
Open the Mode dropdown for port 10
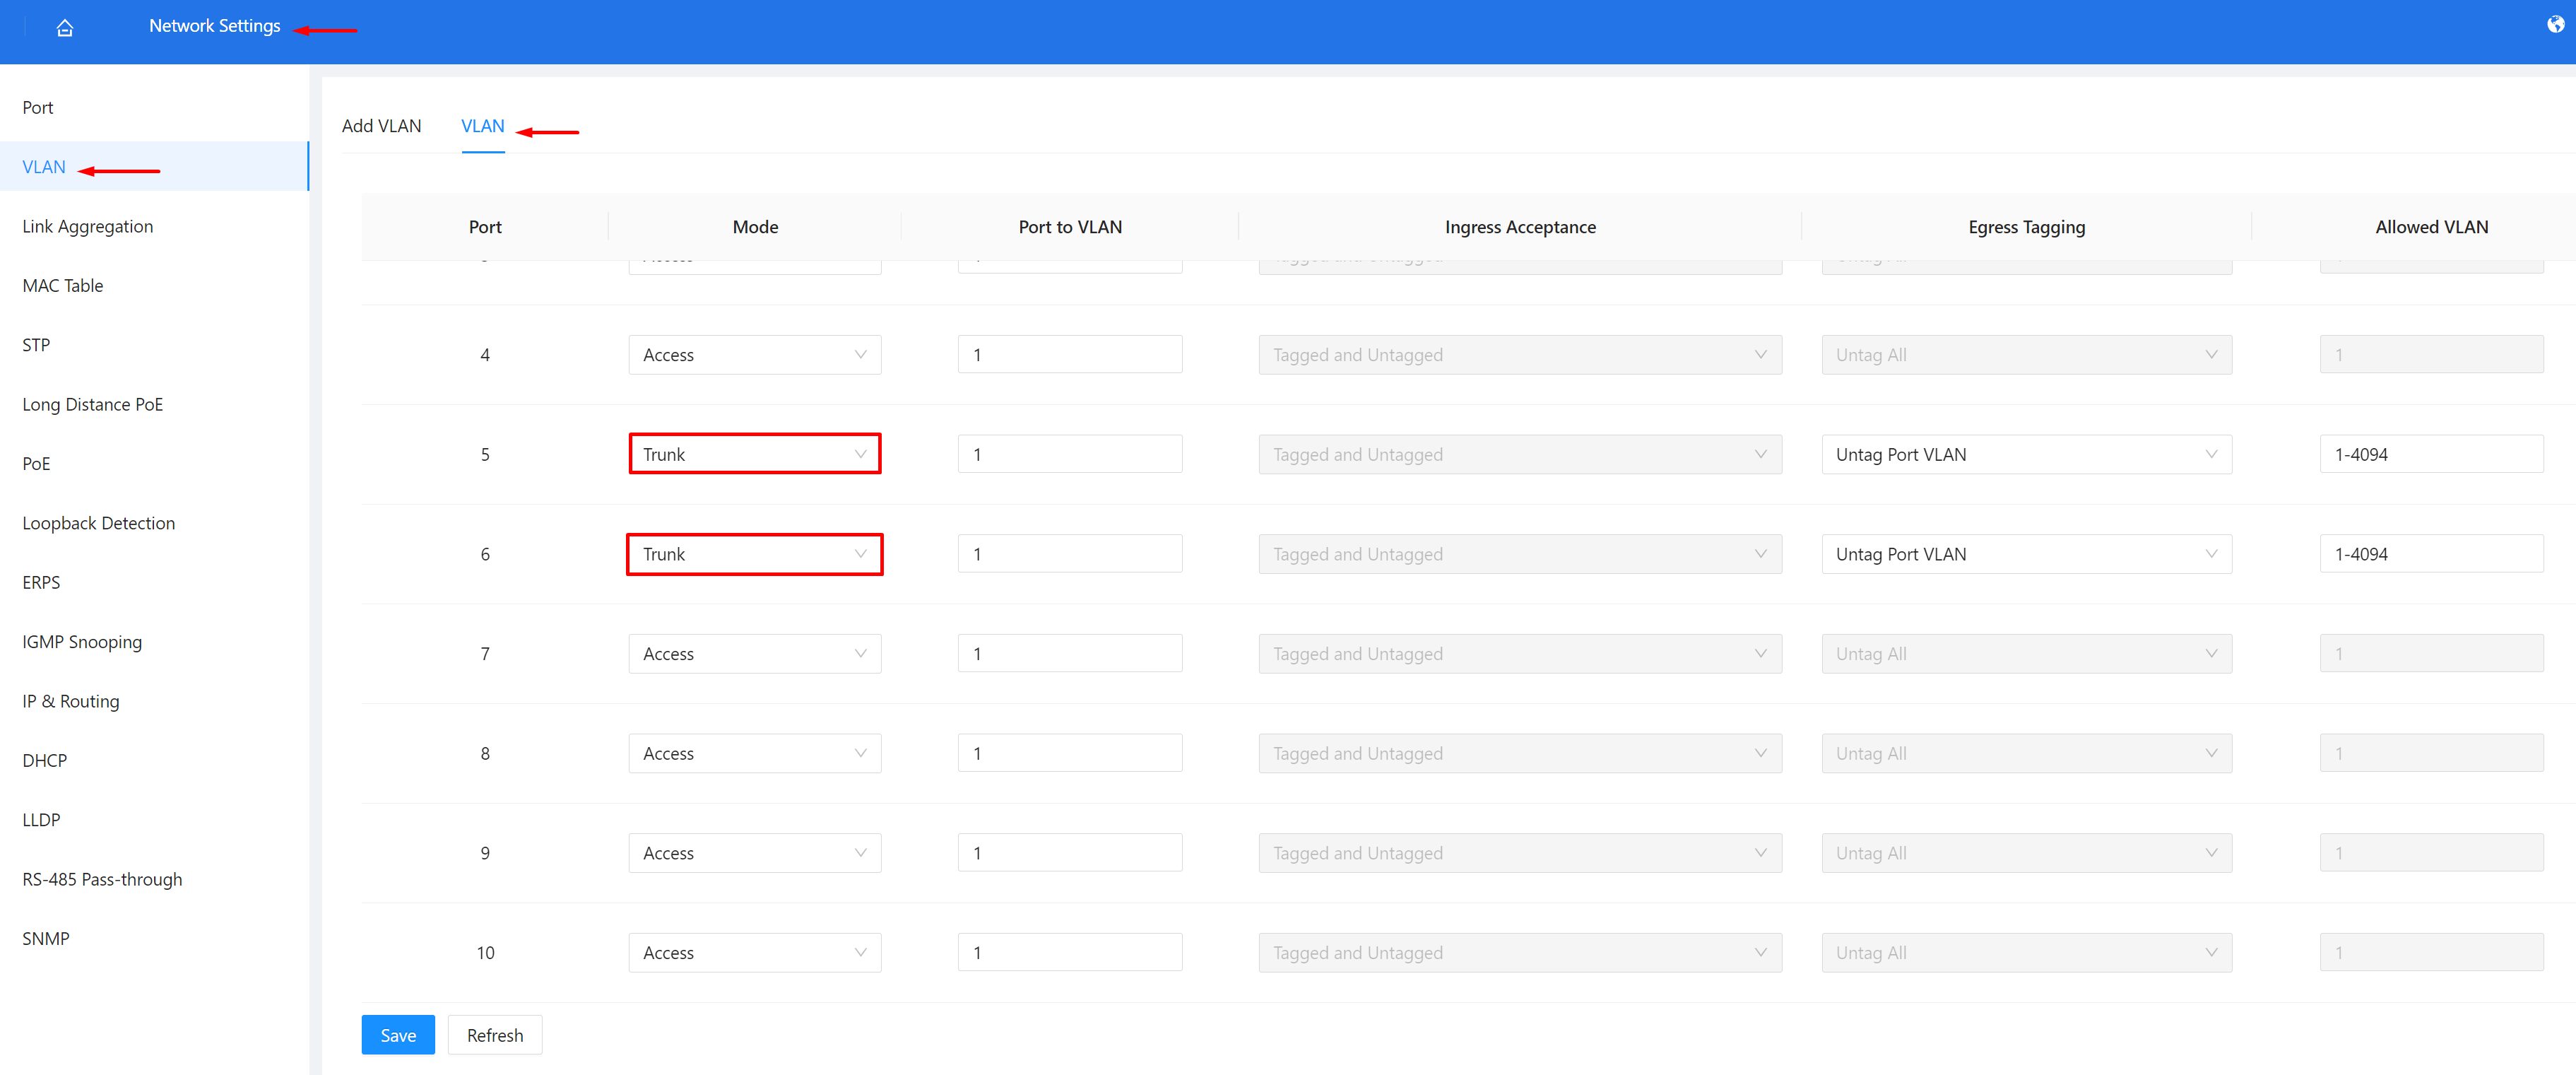coord(754,952)
